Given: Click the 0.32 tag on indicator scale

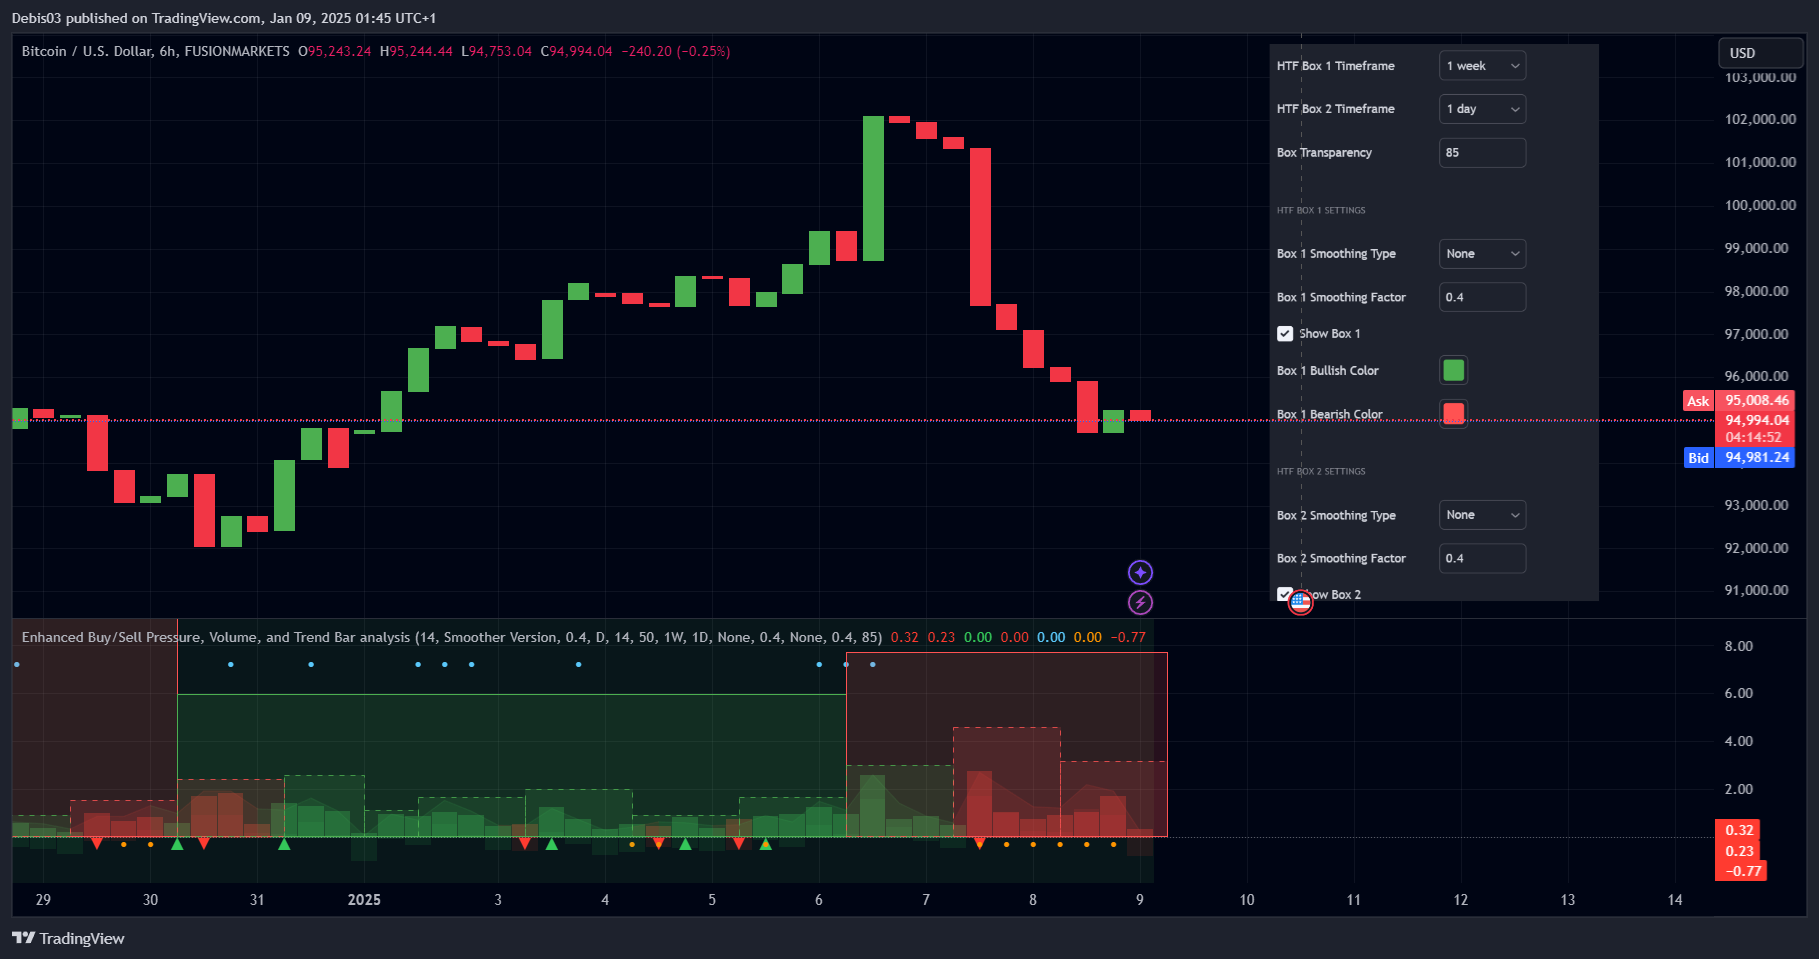Looking at the screenshot, I should (x=1738, y=830).
